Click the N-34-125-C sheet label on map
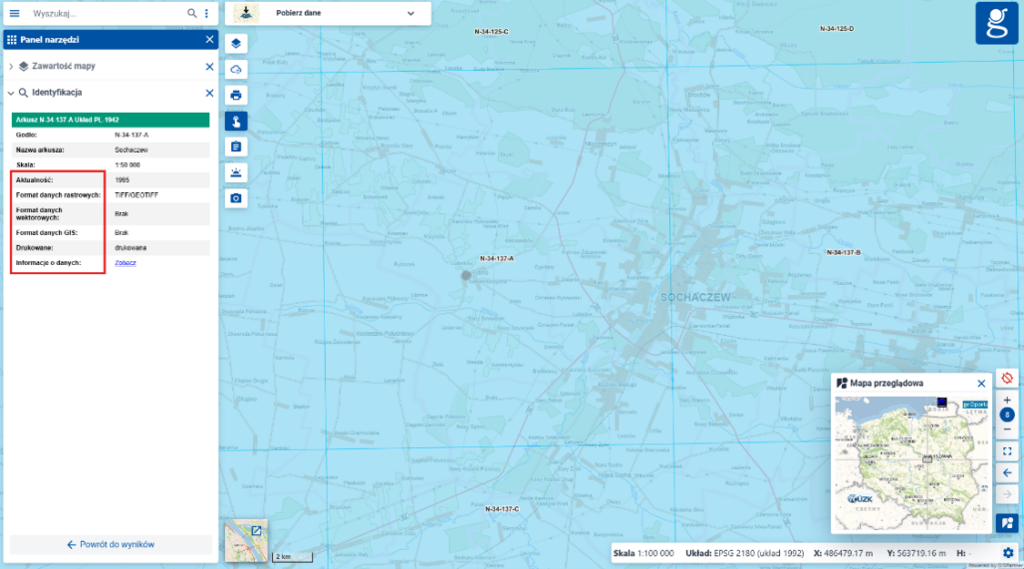Image resolution: width=1024 pixels, height=569 pixels. [491, 31]
